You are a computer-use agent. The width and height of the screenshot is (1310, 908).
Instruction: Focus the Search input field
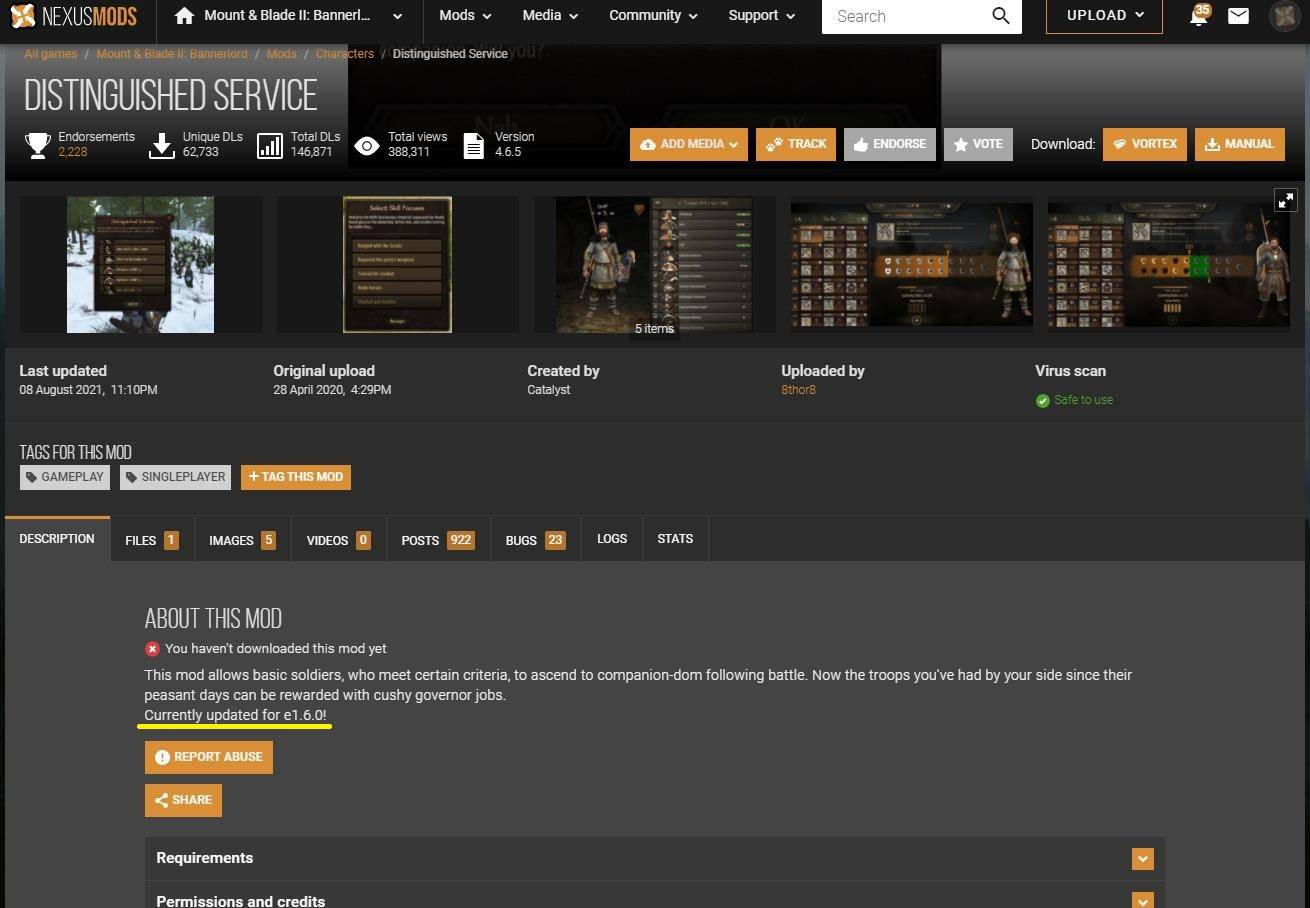[x=904, y=16]
